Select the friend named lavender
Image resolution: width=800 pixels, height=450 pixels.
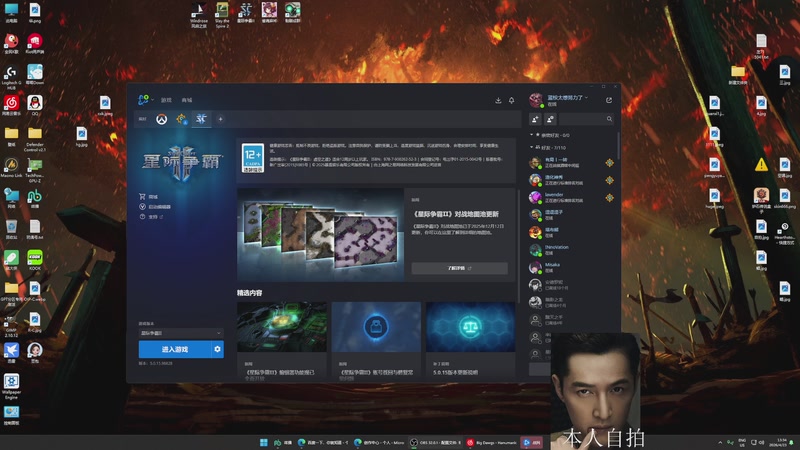[571, 197]
